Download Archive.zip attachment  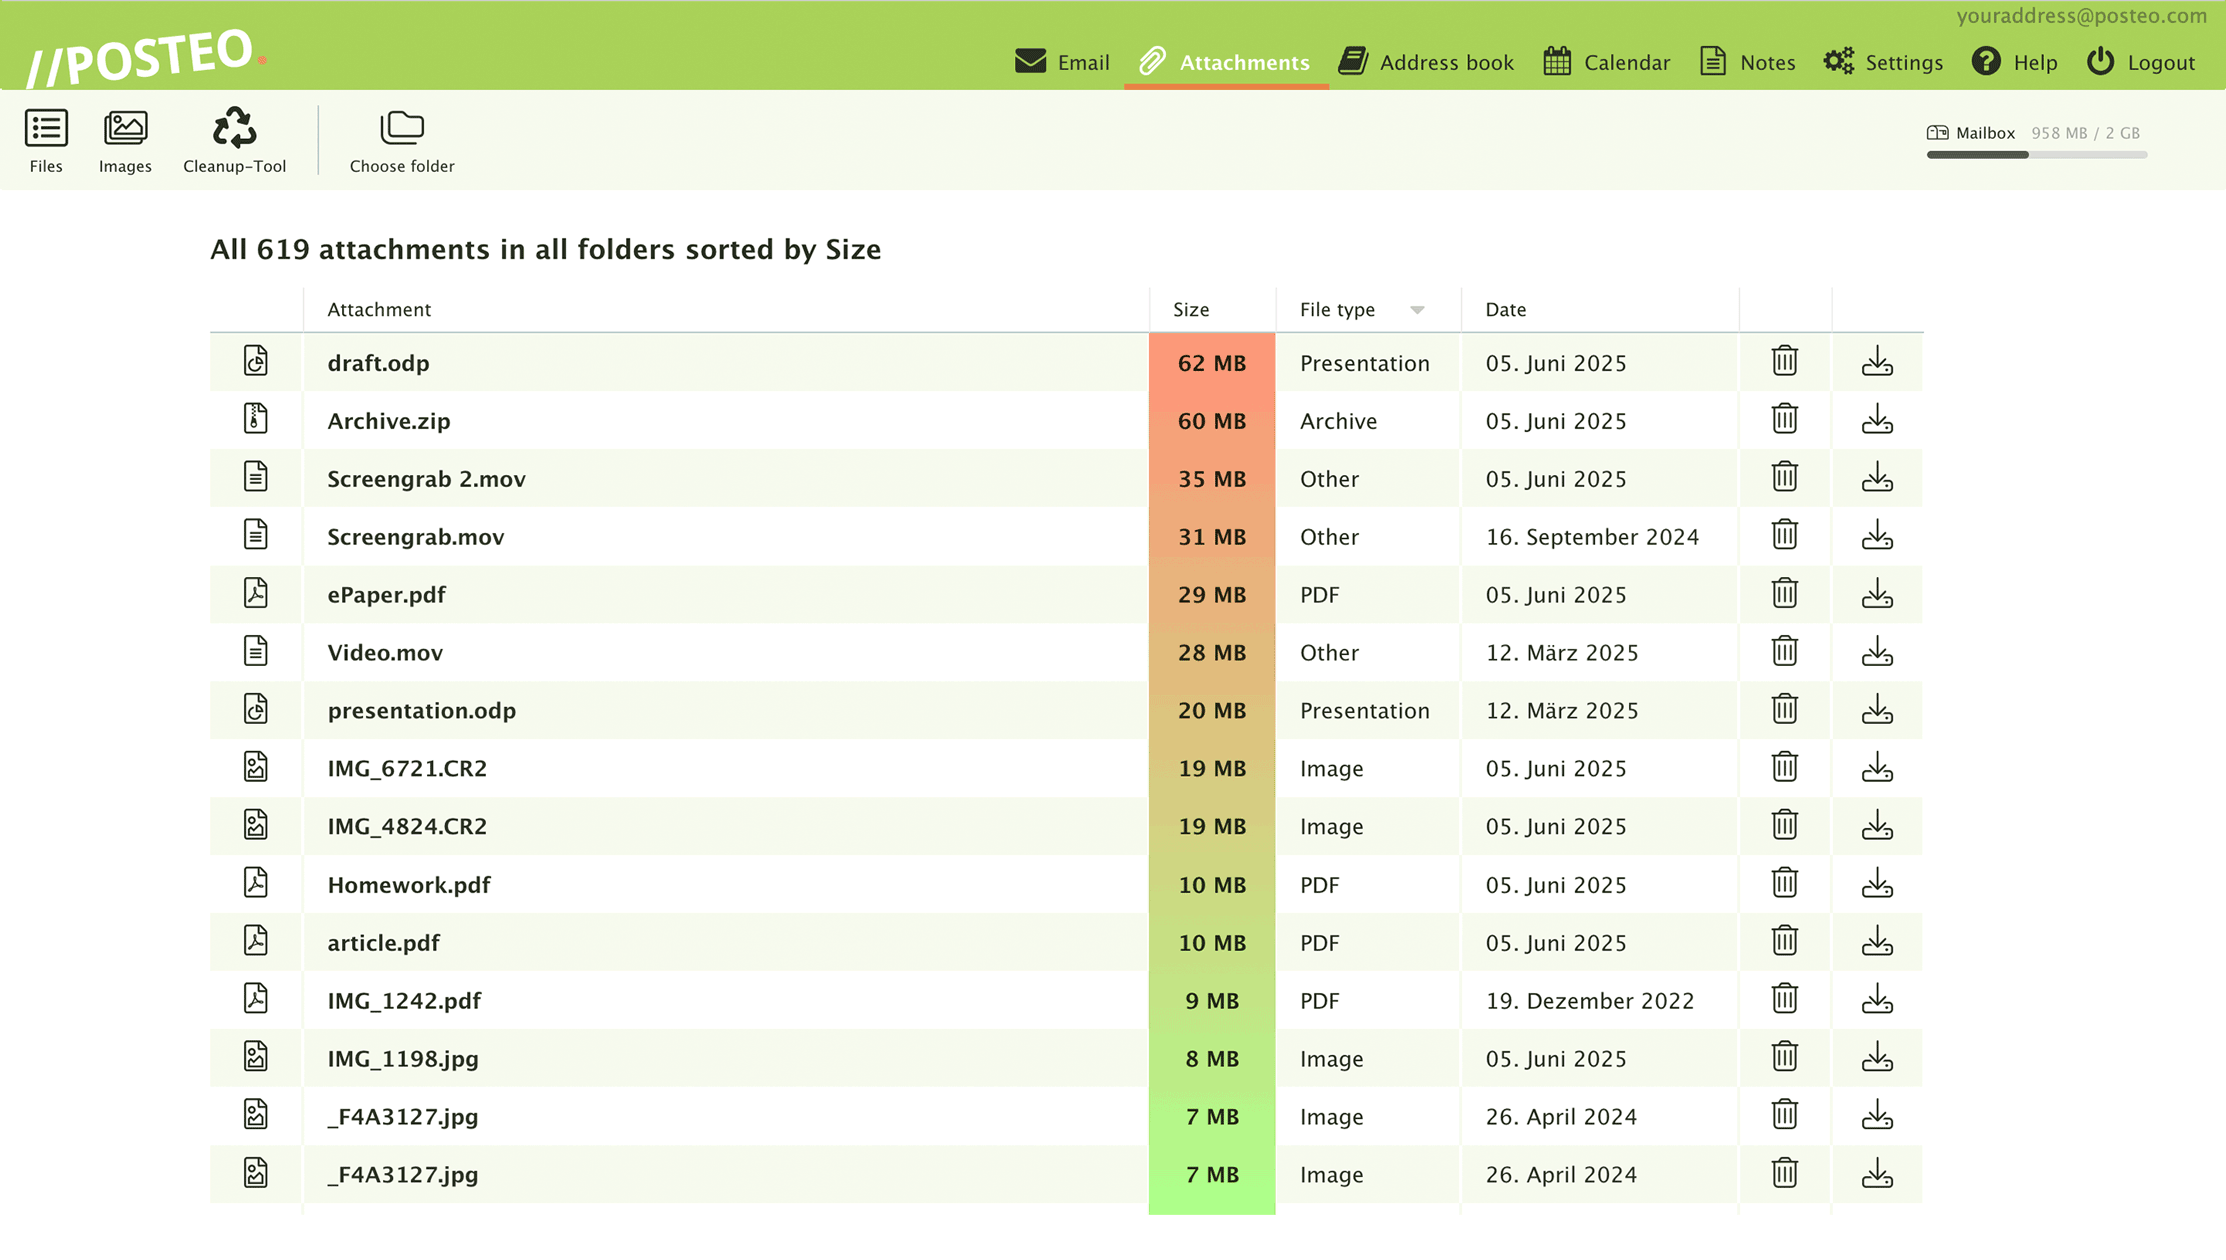tap(1876, 420)
